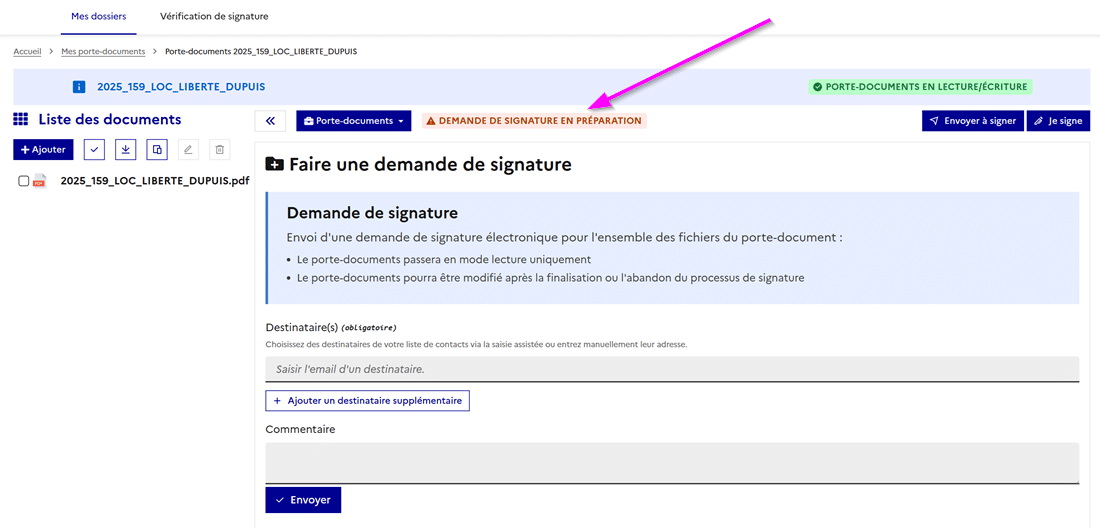Open the Porte-documents dropdown menu
This screenshot has width=1100, height=528.
pos(353,121)
